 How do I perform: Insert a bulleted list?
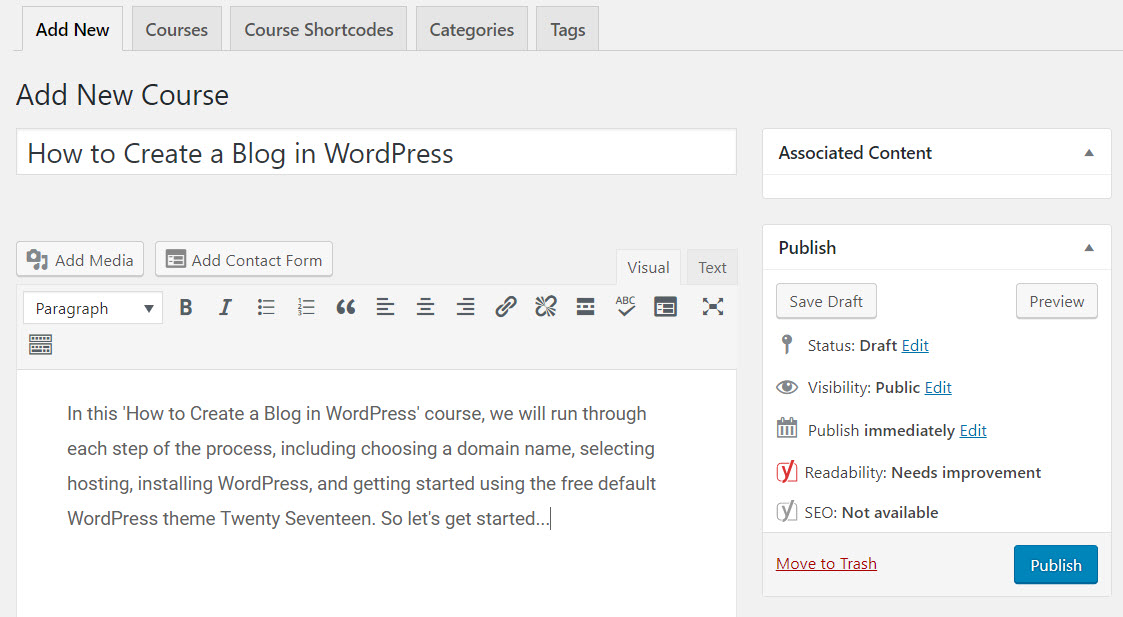(x=266, y=307)
